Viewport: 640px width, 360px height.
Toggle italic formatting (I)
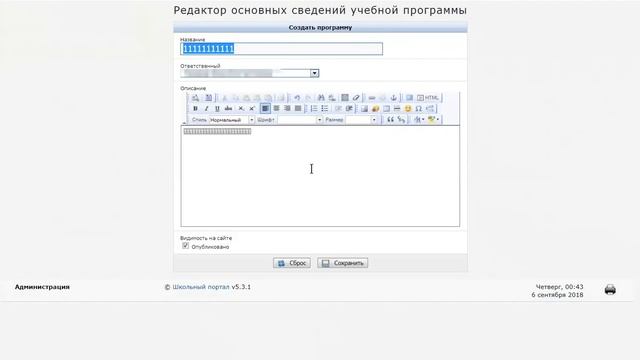coord(206,109)
